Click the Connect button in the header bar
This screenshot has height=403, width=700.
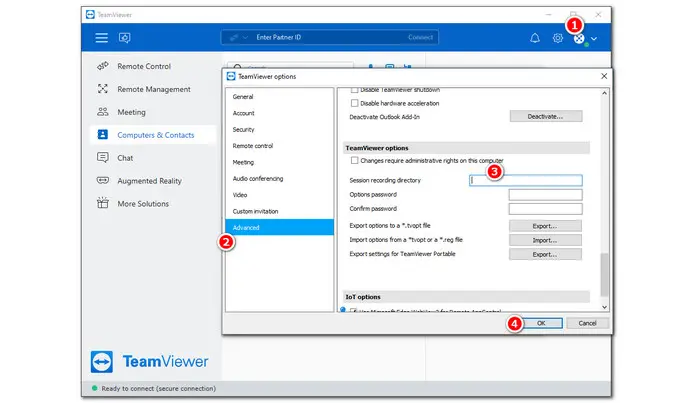[x=420, y=37]
